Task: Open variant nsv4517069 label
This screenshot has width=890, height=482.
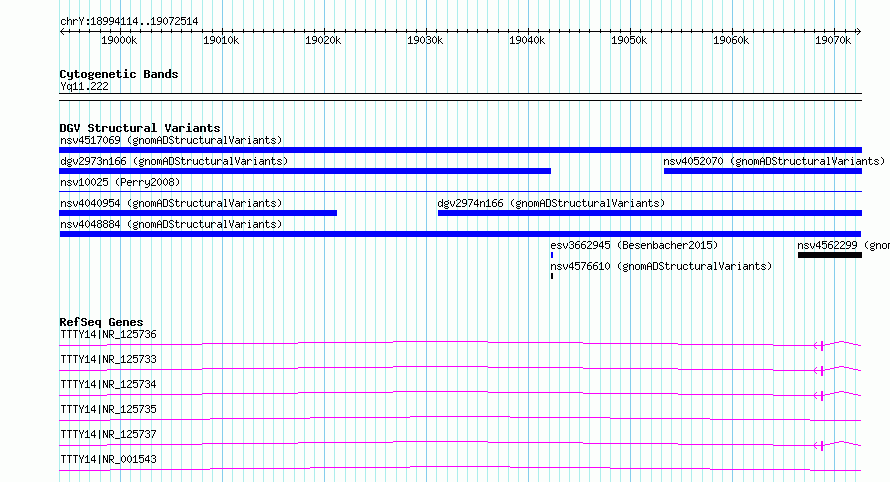Action: pos(171,140)
